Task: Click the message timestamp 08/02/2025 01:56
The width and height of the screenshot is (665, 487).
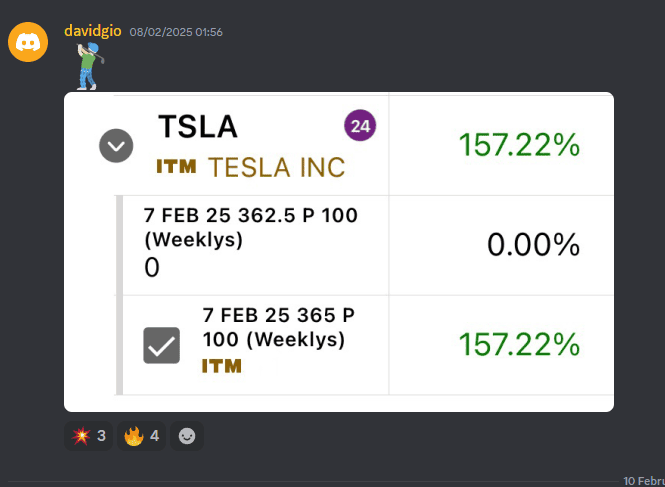Action: click(176, 32)
